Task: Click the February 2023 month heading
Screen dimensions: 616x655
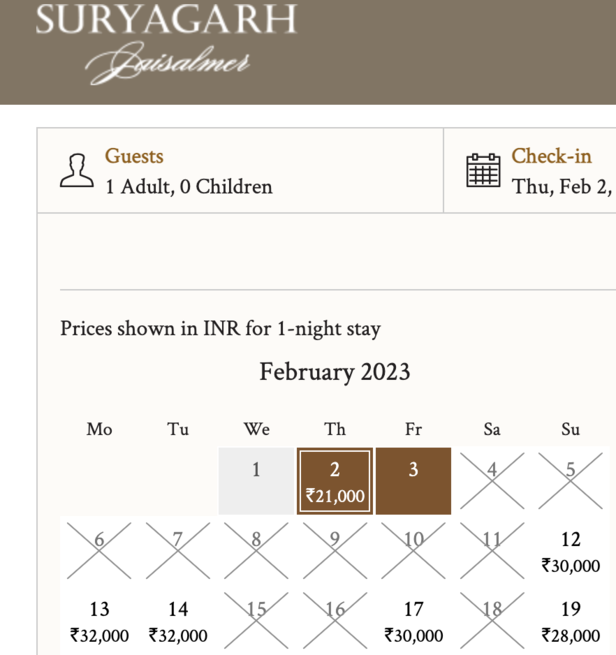Action: (335, 372)
